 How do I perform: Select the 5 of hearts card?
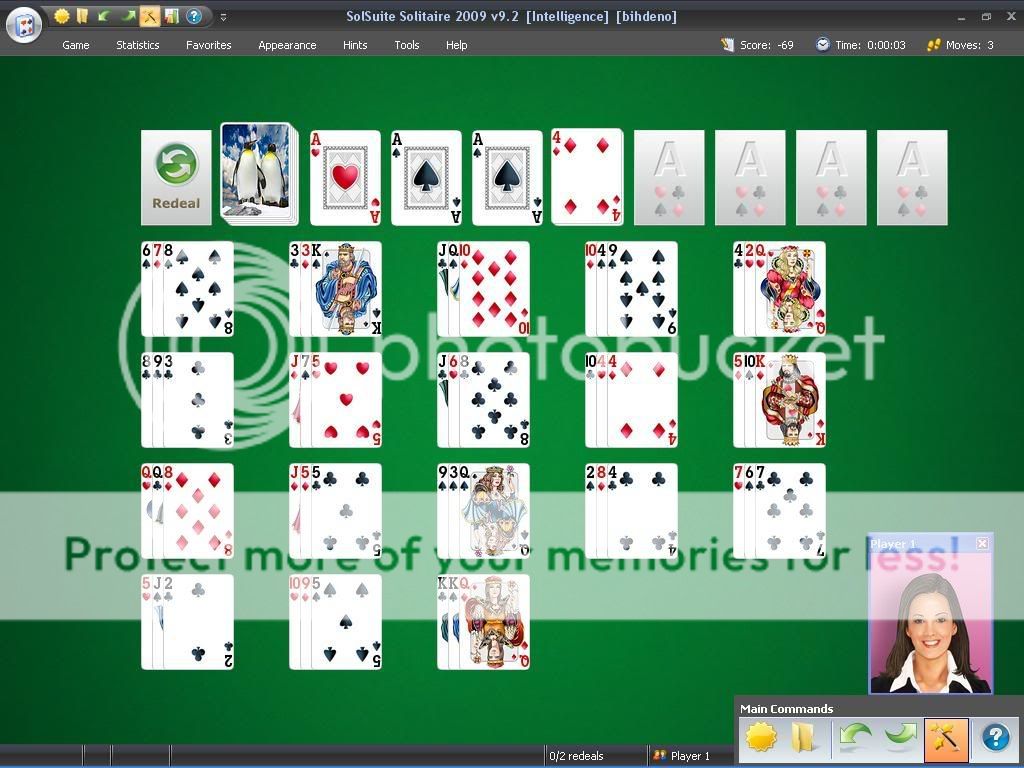point(346,400)
